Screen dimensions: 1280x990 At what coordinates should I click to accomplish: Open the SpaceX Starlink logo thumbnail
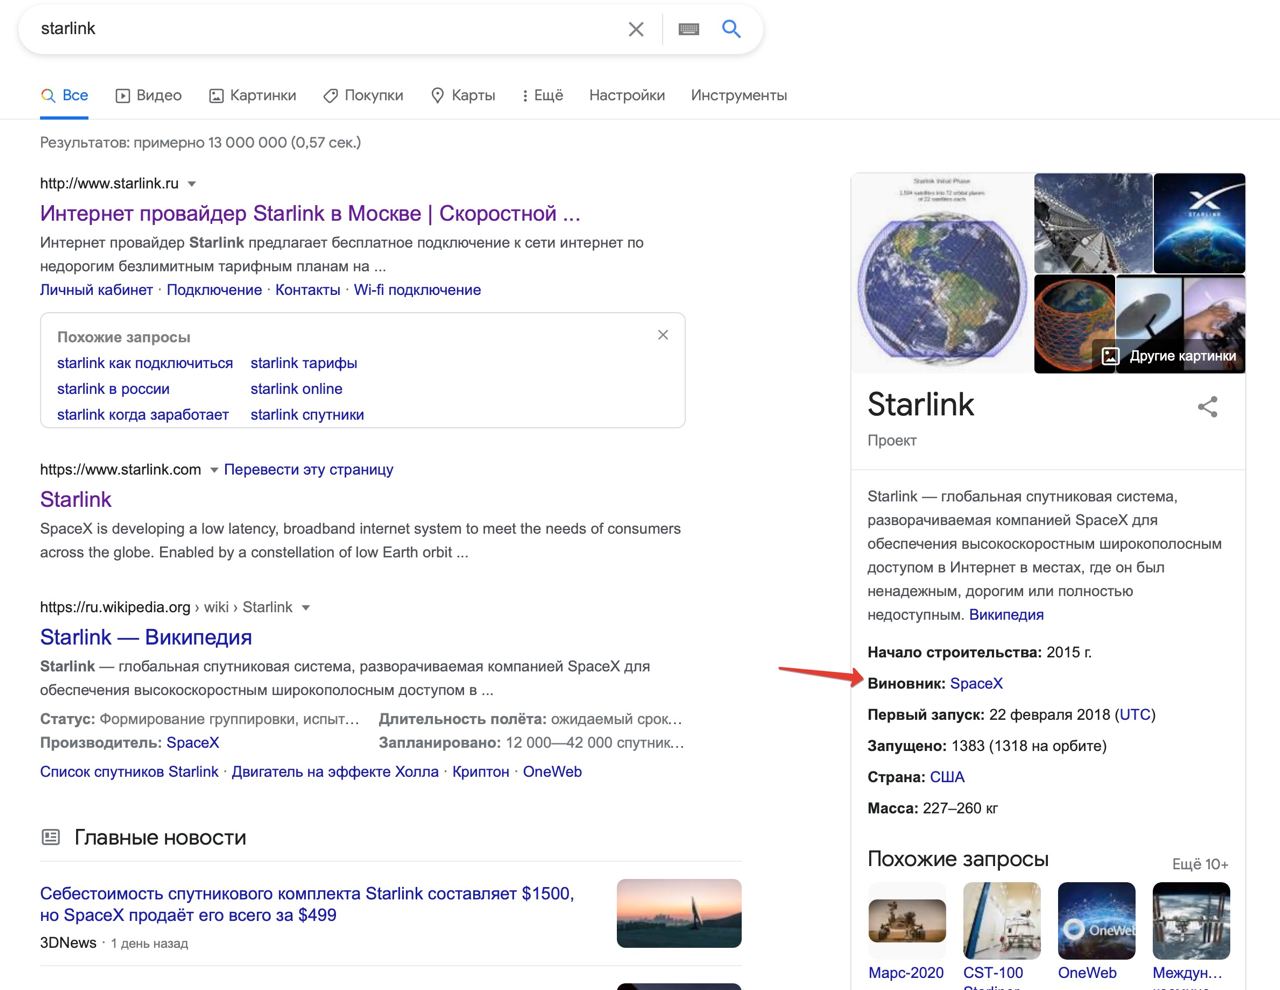click(x=1200, y=223)
